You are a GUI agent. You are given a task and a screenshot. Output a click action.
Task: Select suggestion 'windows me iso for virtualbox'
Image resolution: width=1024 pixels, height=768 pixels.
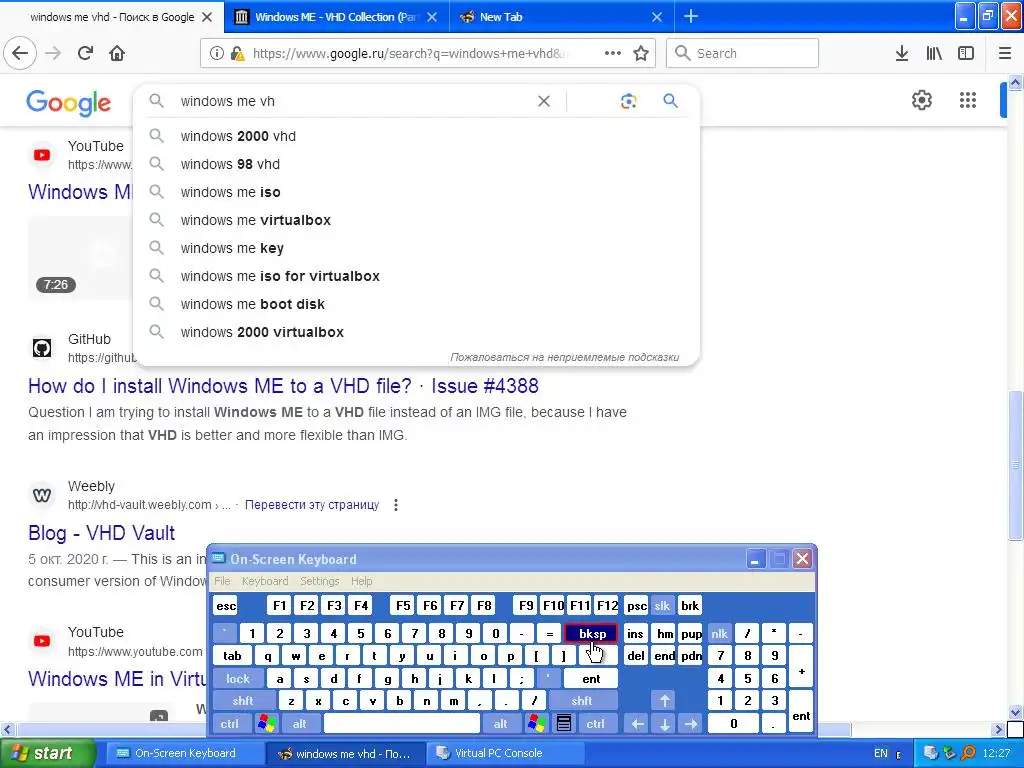416,276
